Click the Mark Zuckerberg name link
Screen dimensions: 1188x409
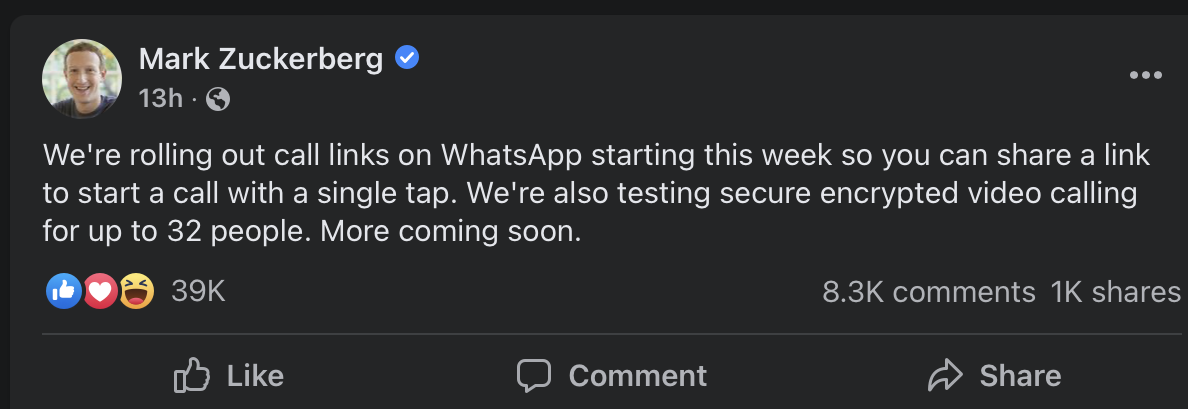click(261, 59)
